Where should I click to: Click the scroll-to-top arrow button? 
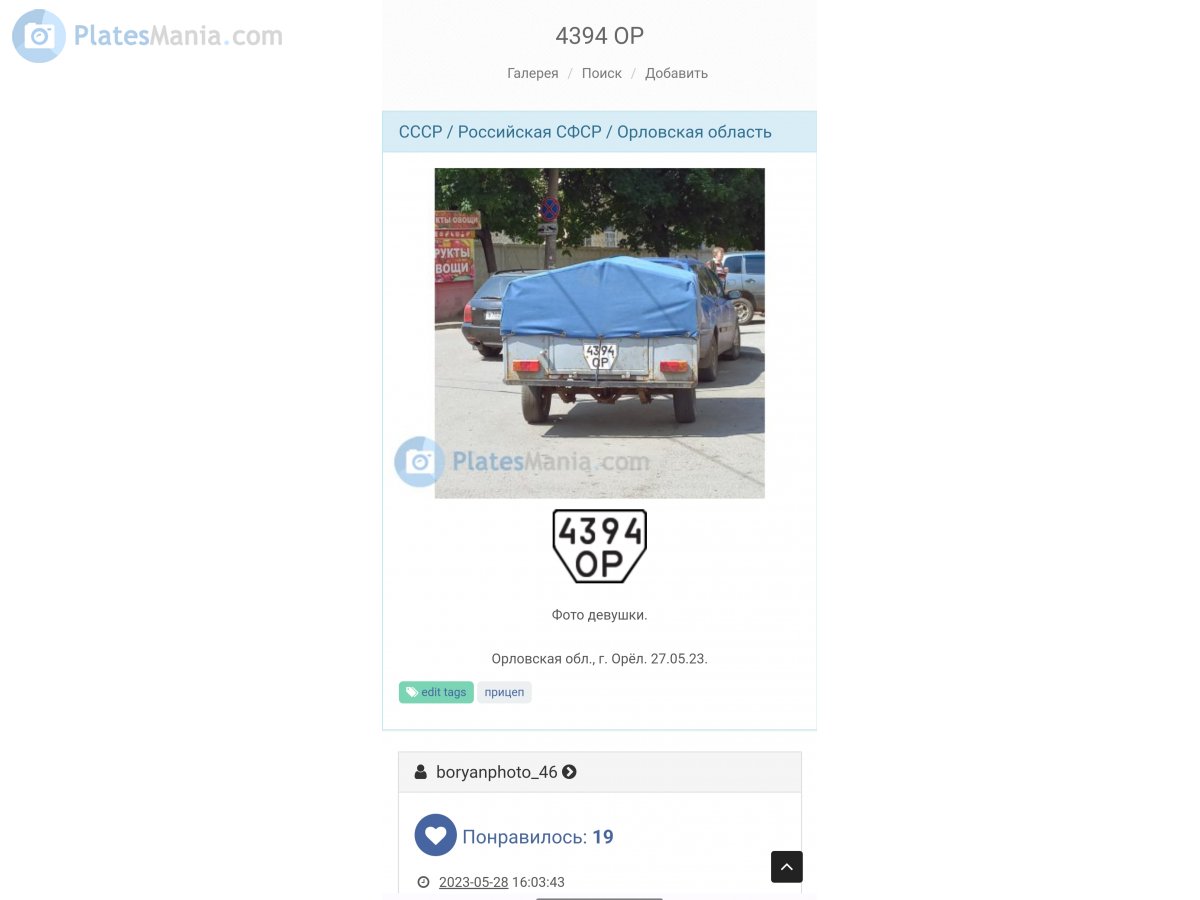tap(787, 867)
